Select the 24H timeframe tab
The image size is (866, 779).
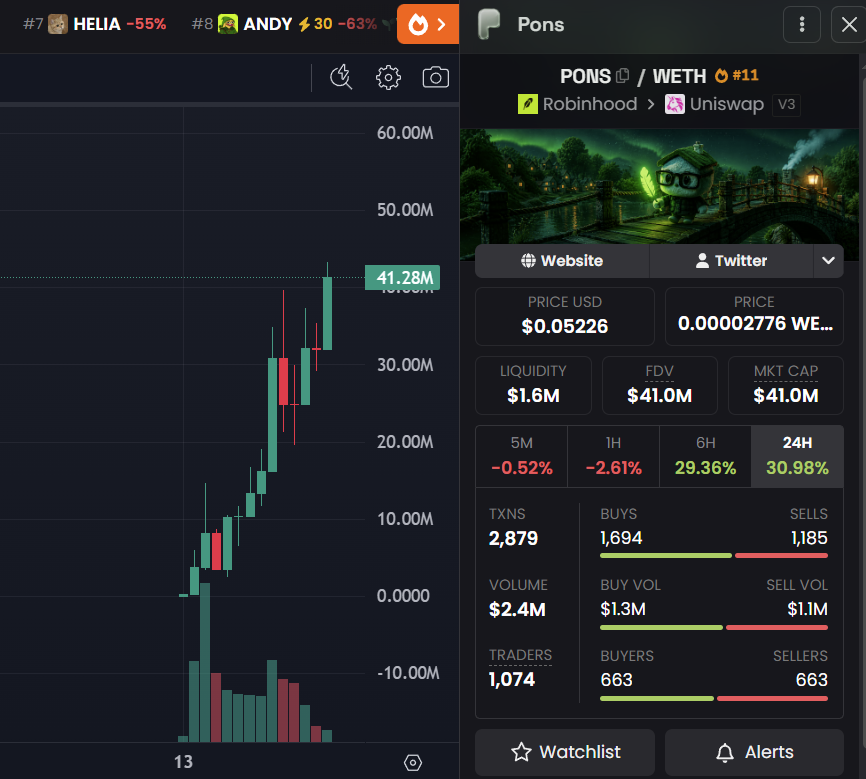tap(797, 456)
